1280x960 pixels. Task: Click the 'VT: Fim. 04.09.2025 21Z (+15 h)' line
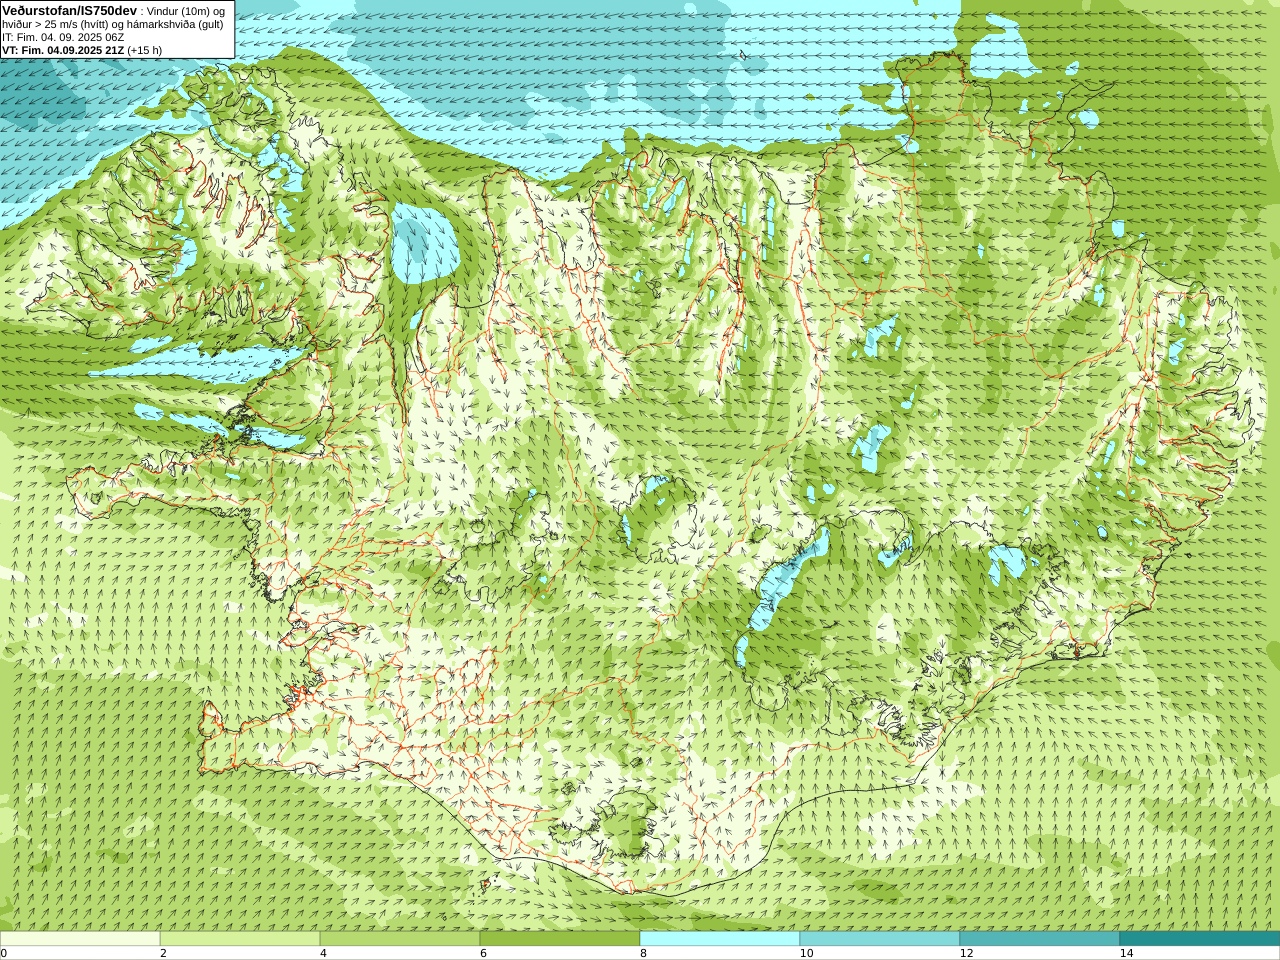[82, 50]
